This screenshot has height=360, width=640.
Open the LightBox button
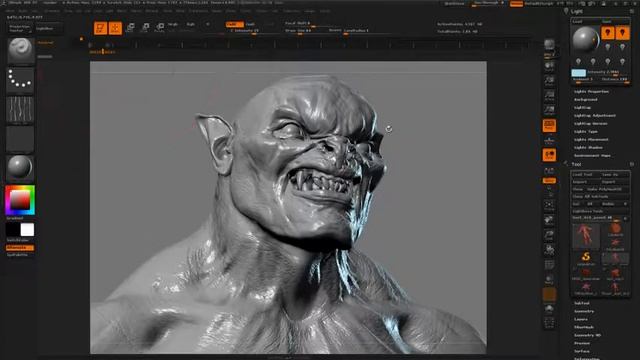[48, 28]
